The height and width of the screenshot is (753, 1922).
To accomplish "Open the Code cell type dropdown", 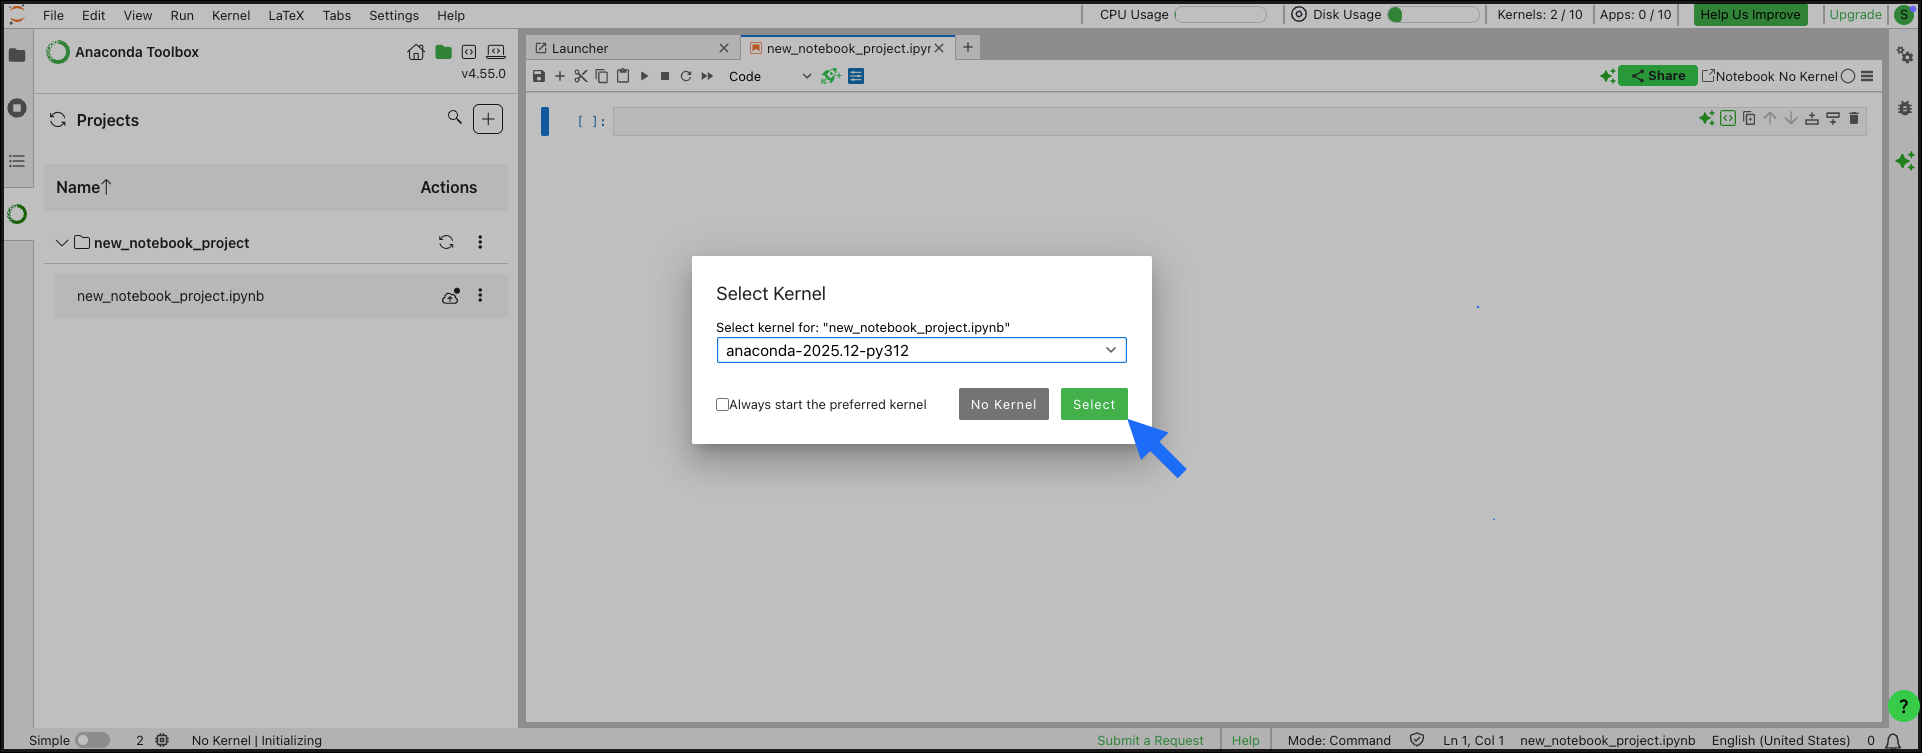I will pyautogui.click(x=769, y=76).
